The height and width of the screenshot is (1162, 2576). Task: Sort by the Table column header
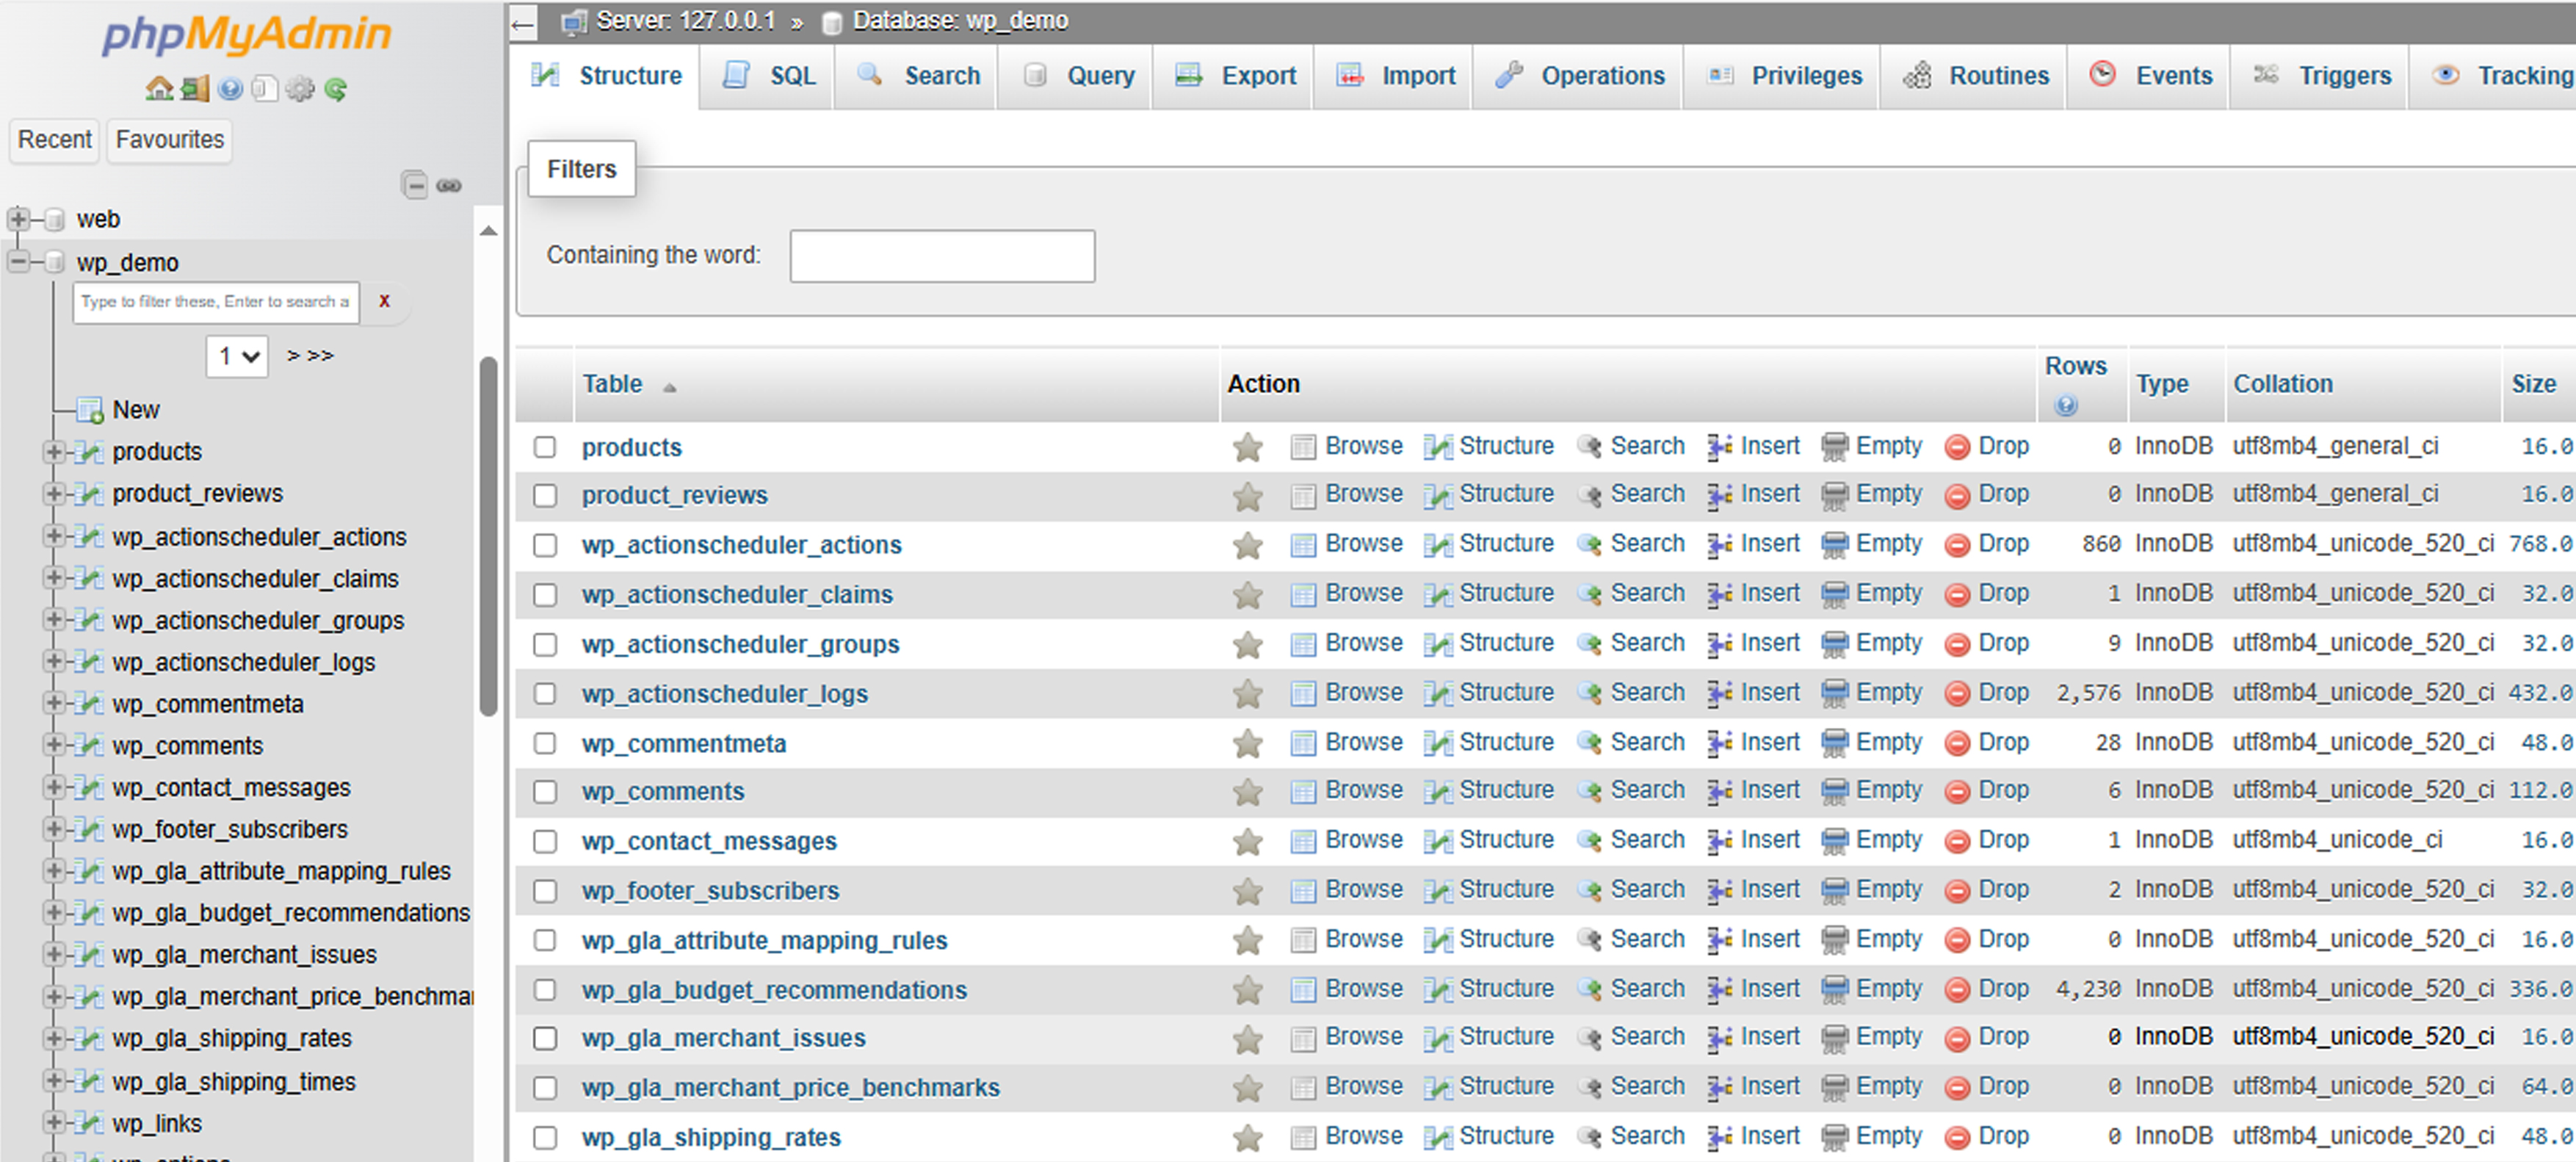[x=612, y=384]
